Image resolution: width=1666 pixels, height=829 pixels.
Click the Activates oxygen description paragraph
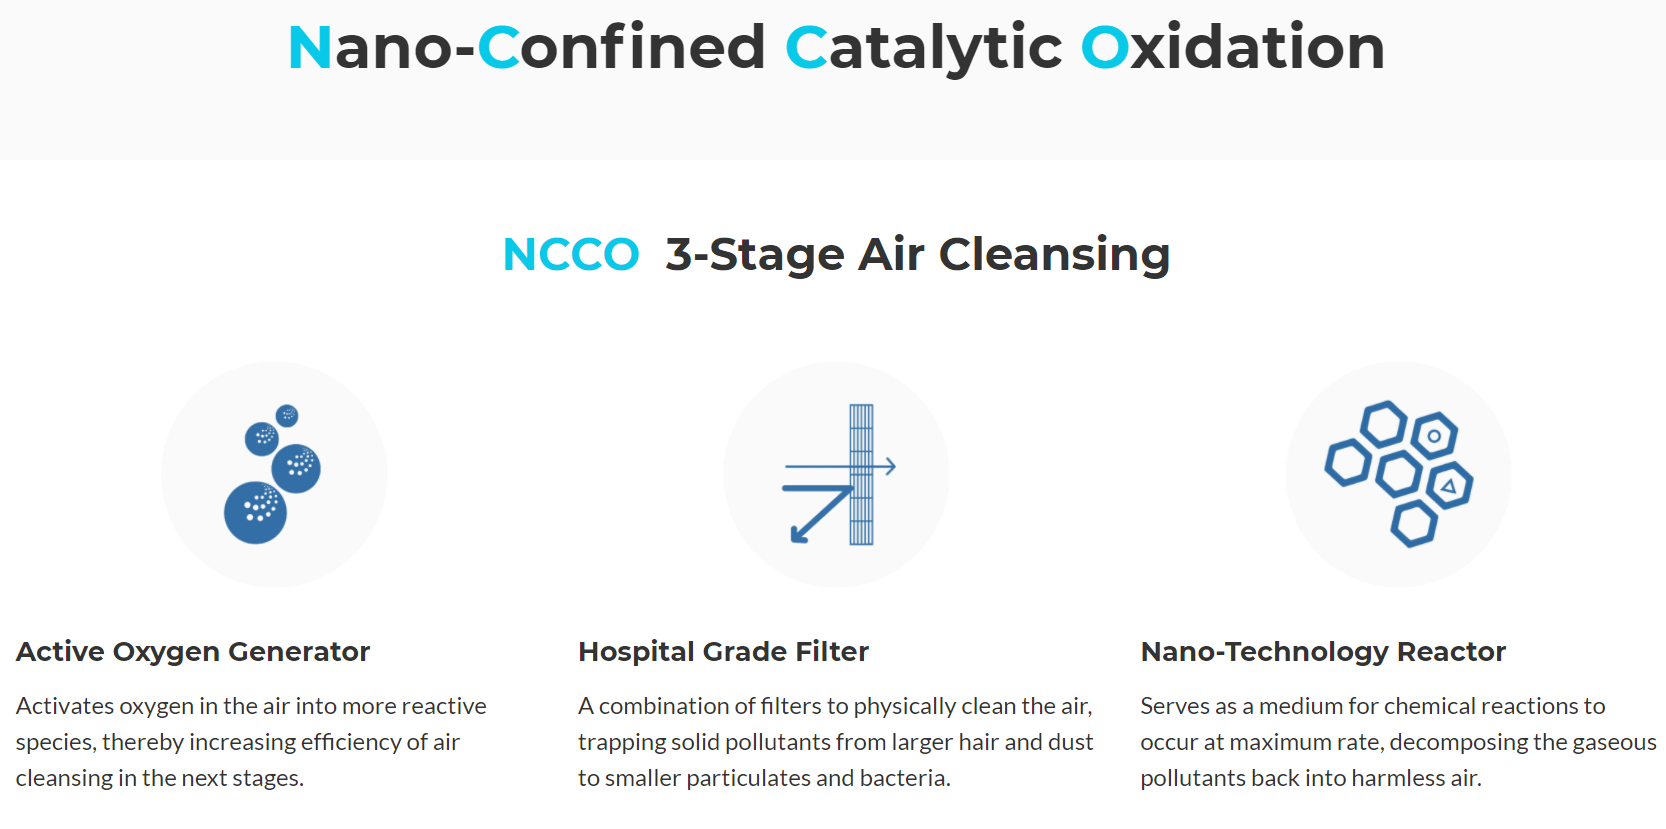coord(251,742)
